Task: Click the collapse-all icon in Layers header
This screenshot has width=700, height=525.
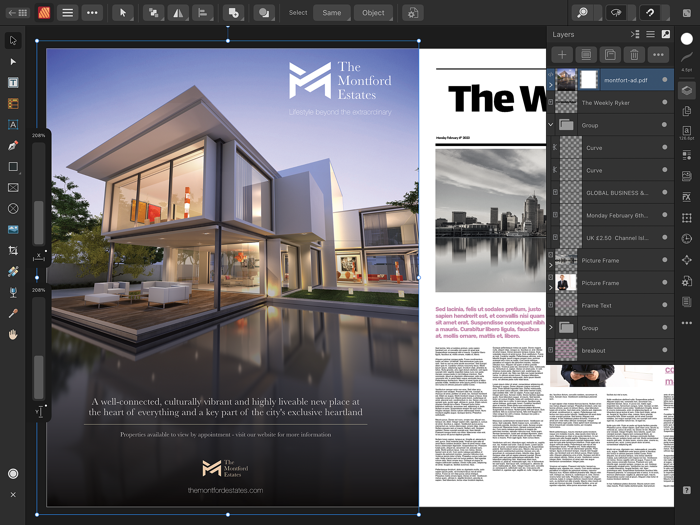Action: point(635,34)
